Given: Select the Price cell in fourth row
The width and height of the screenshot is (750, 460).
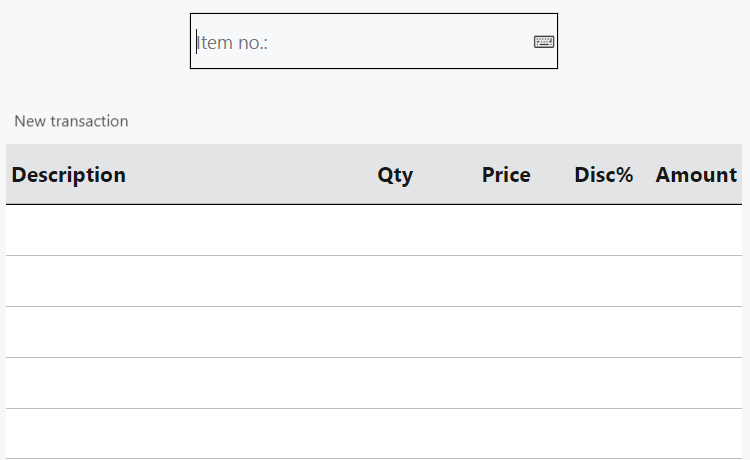Looking at the screenshot, I should pyautogui.click(x=506, y=383).
